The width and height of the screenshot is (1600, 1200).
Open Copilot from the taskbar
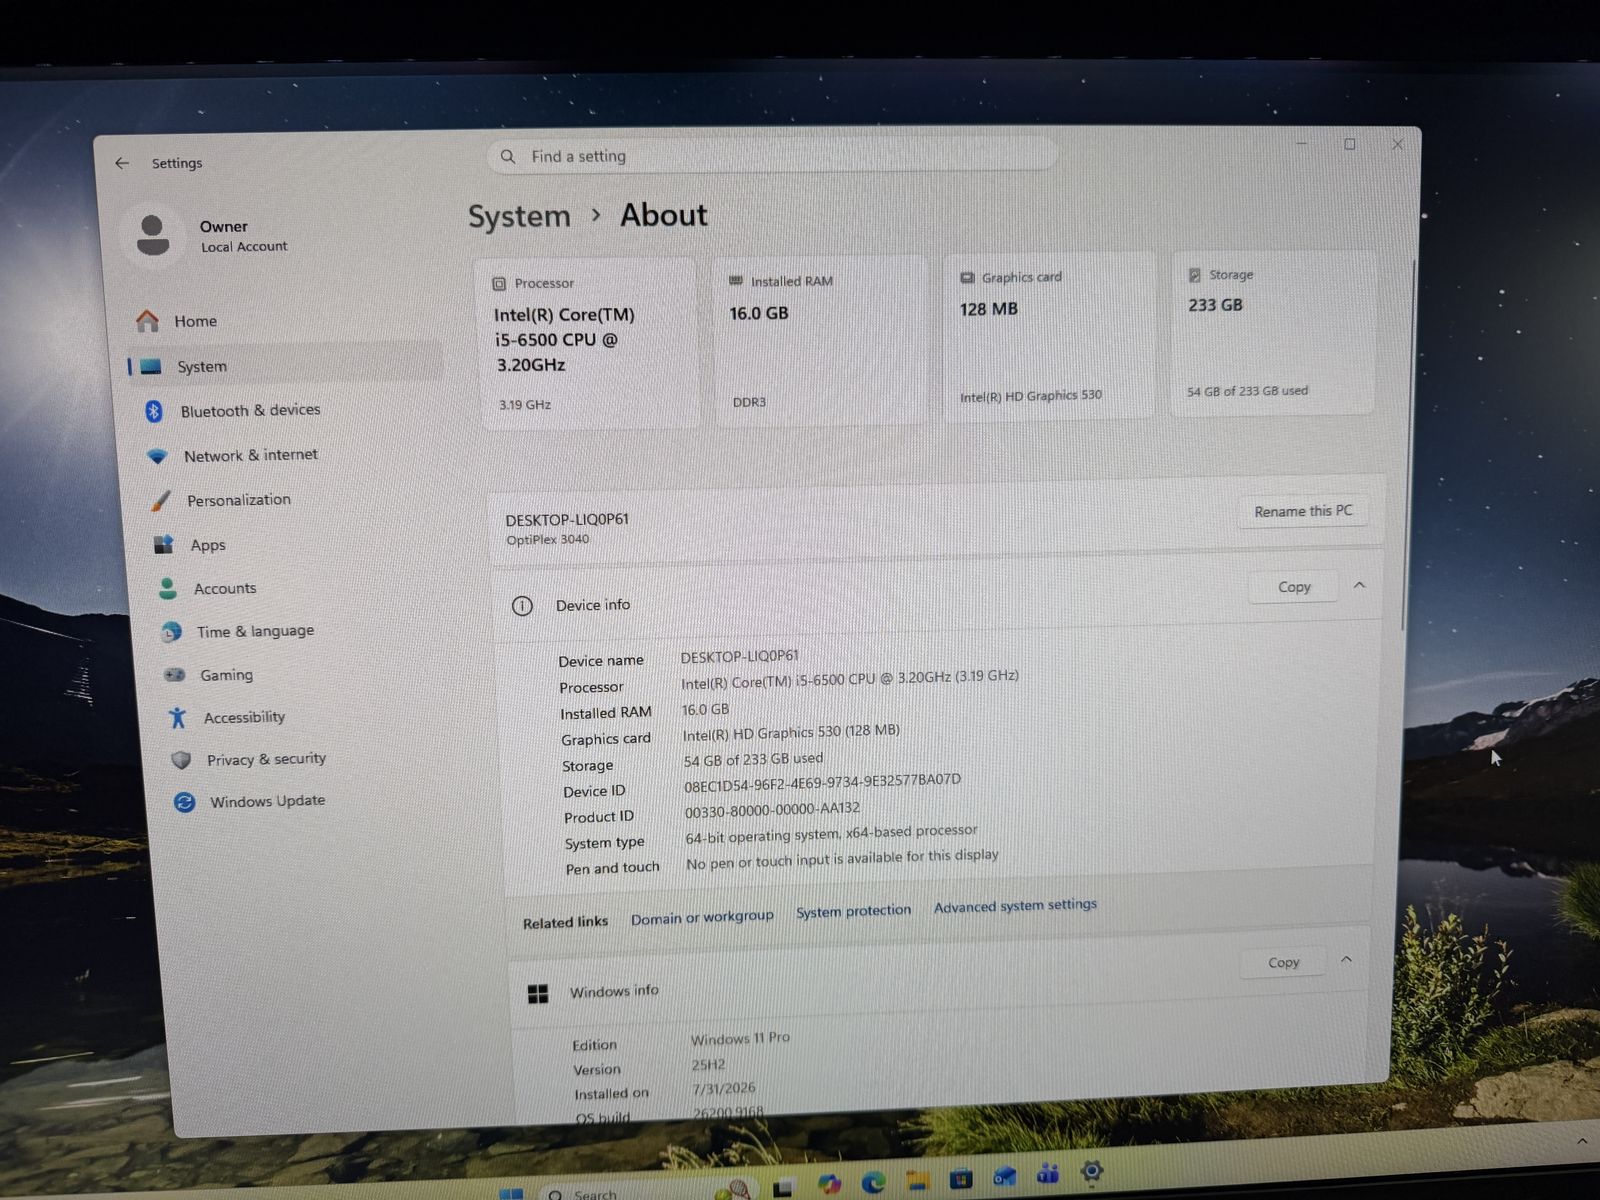tap(829, 1184)
